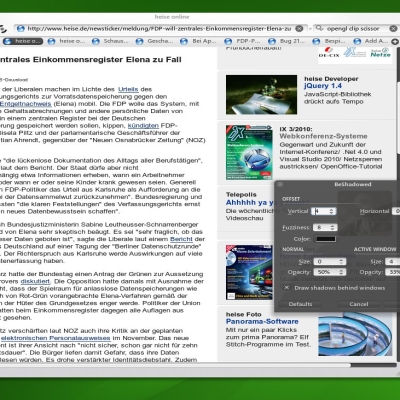The width and height of the screenshot is (400, 400).
Task: Click the heise Netze logo
Action: [380, 53]
